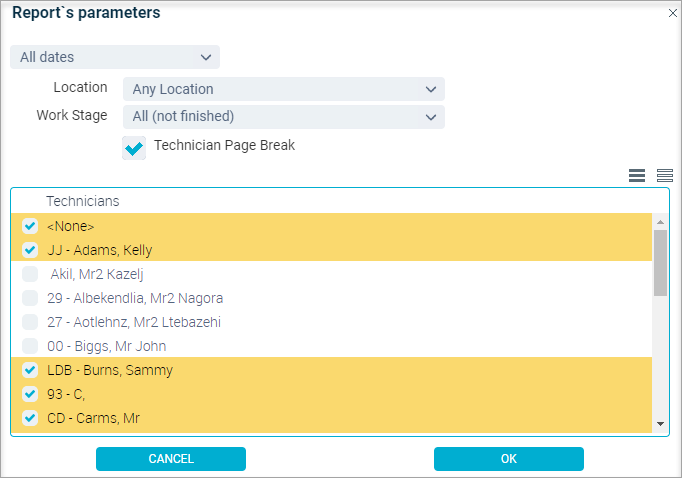The image size is (682, 478).
Task: Close the Report's parameters dialog
Action: tap(672, 13)
